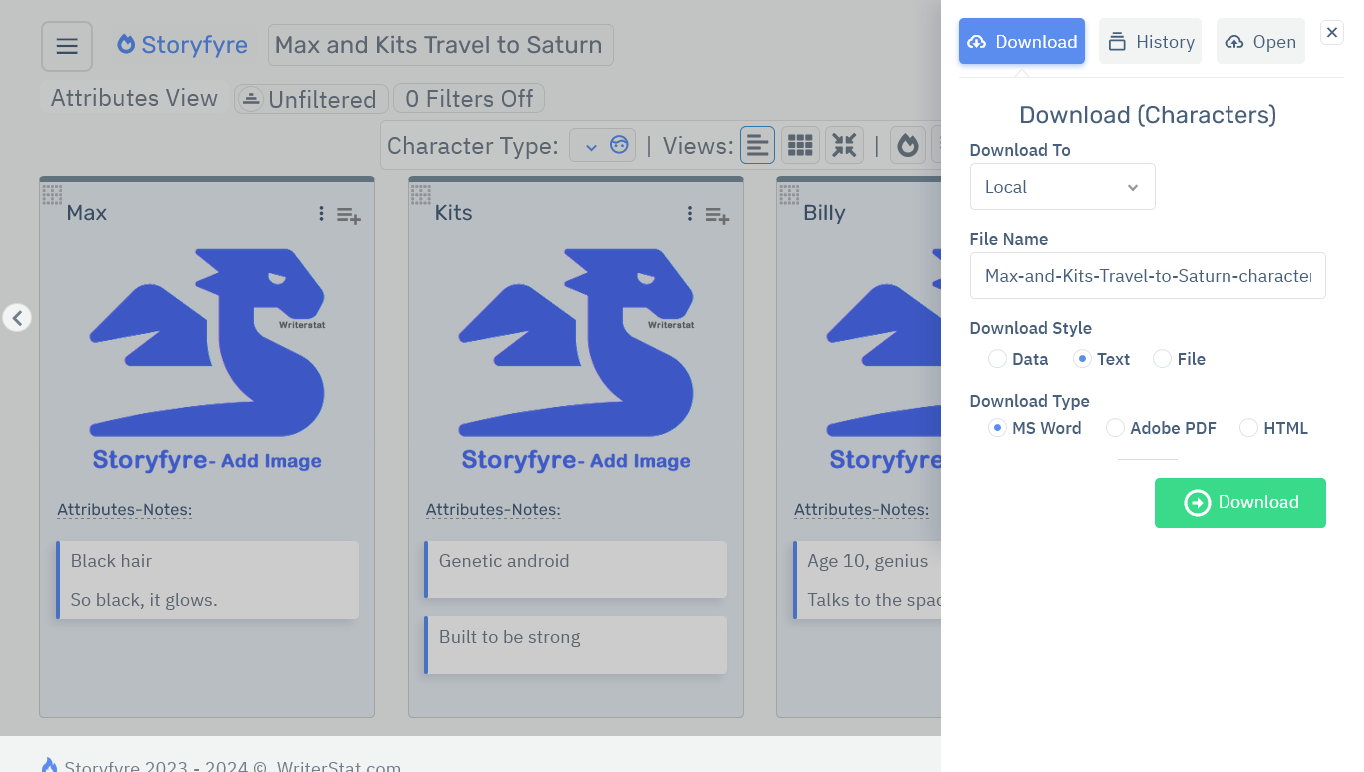Viewport: 1364px width, 772px height.
Task: Click the shrink/compact view icon
Action: [844, 145]
